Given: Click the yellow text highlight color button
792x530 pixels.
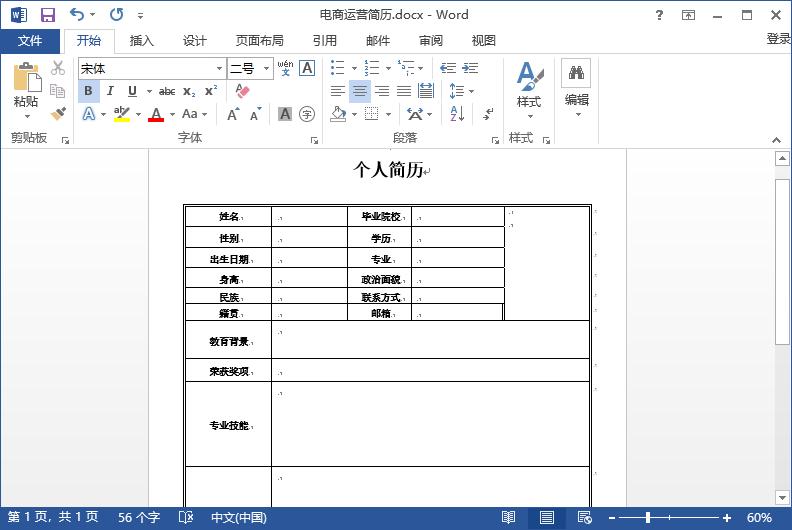Looking at the screenshot, I should pyautogui.click(x=122, y=114).
